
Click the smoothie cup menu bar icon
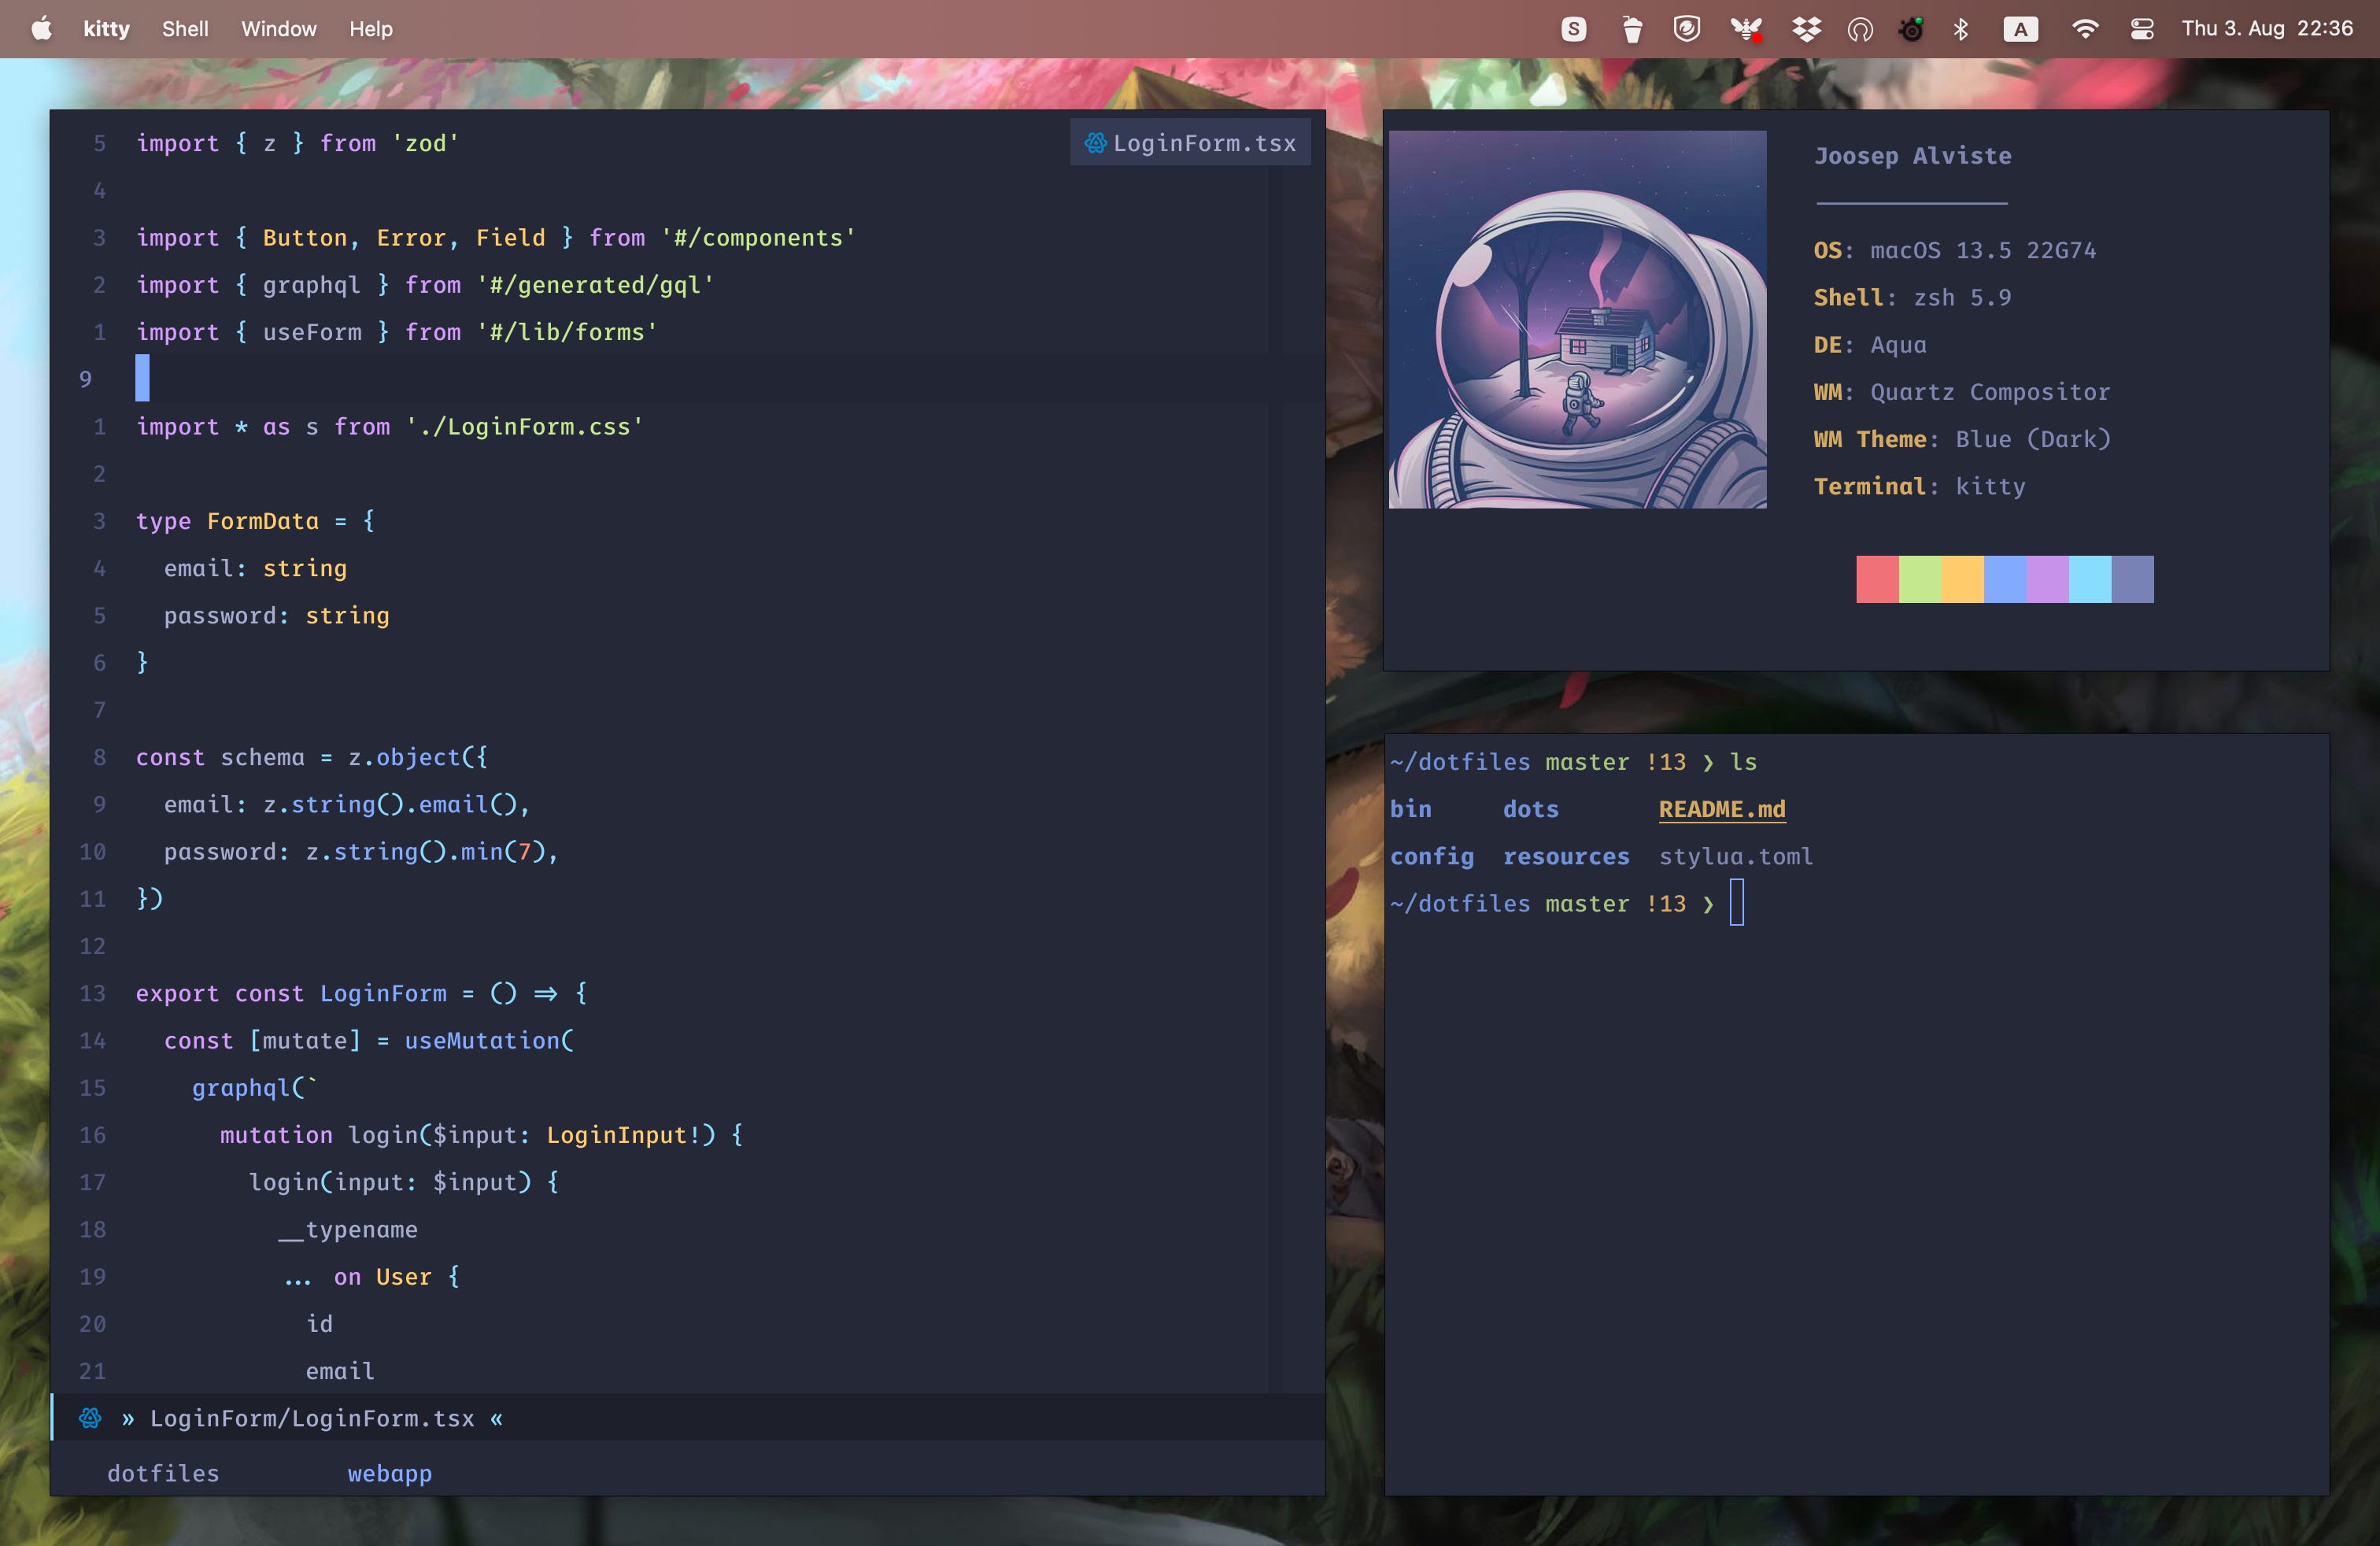1632,29
